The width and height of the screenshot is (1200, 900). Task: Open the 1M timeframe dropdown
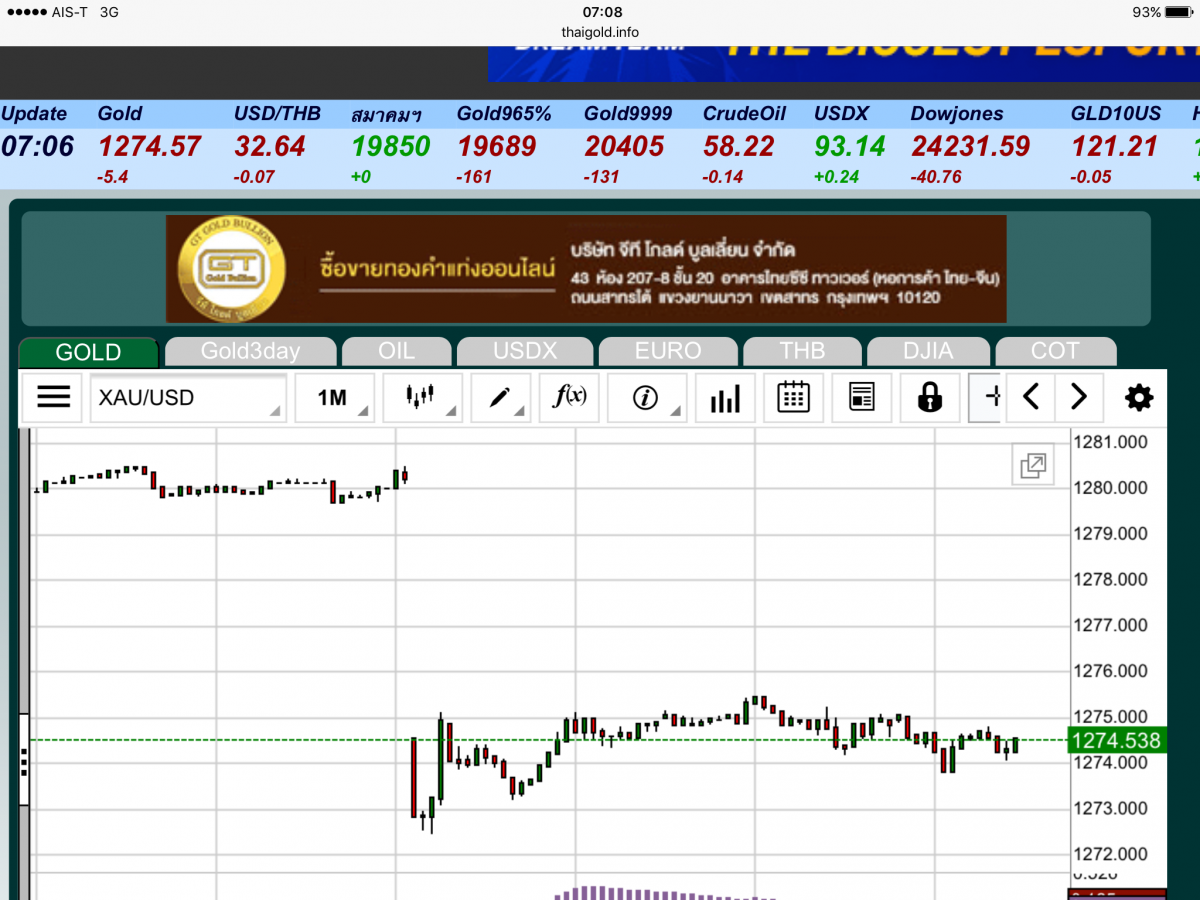coord(334,398)
